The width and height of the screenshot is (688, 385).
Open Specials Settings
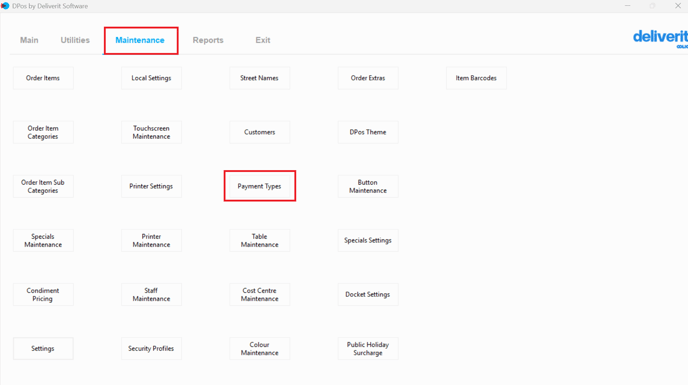[368, 240]
